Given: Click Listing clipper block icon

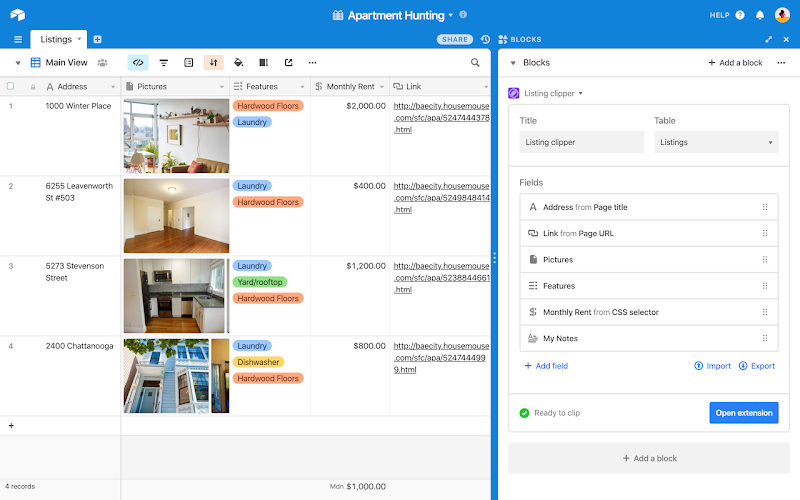Looking at the screenshot, I should [x=514, y=93].
